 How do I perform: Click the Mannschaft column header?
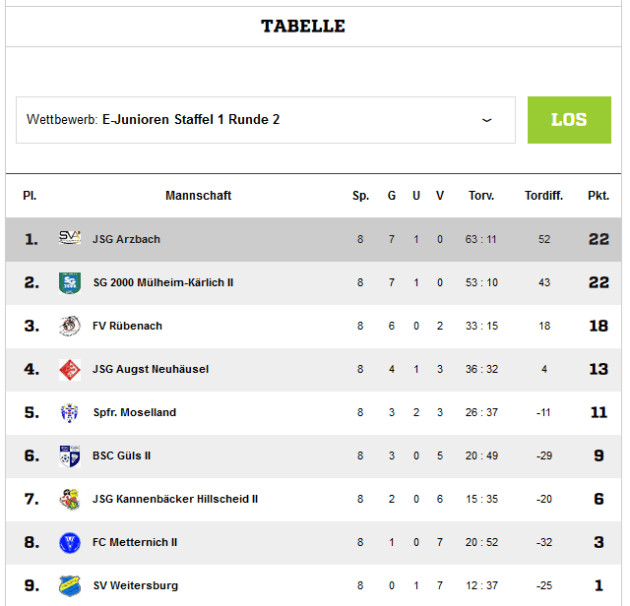(x=198, y=196)
